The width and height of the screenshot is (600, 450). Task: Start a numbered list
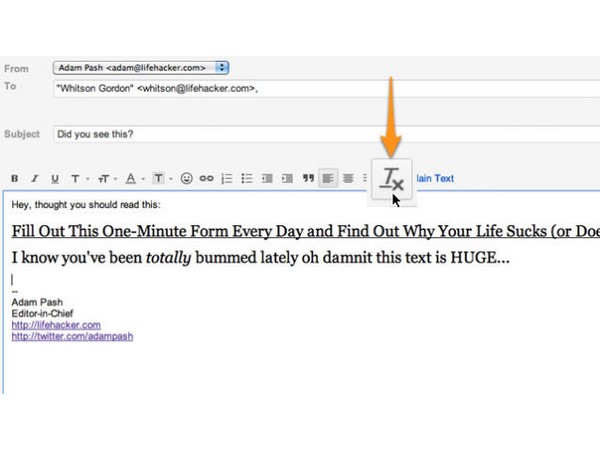coord(227,179)
